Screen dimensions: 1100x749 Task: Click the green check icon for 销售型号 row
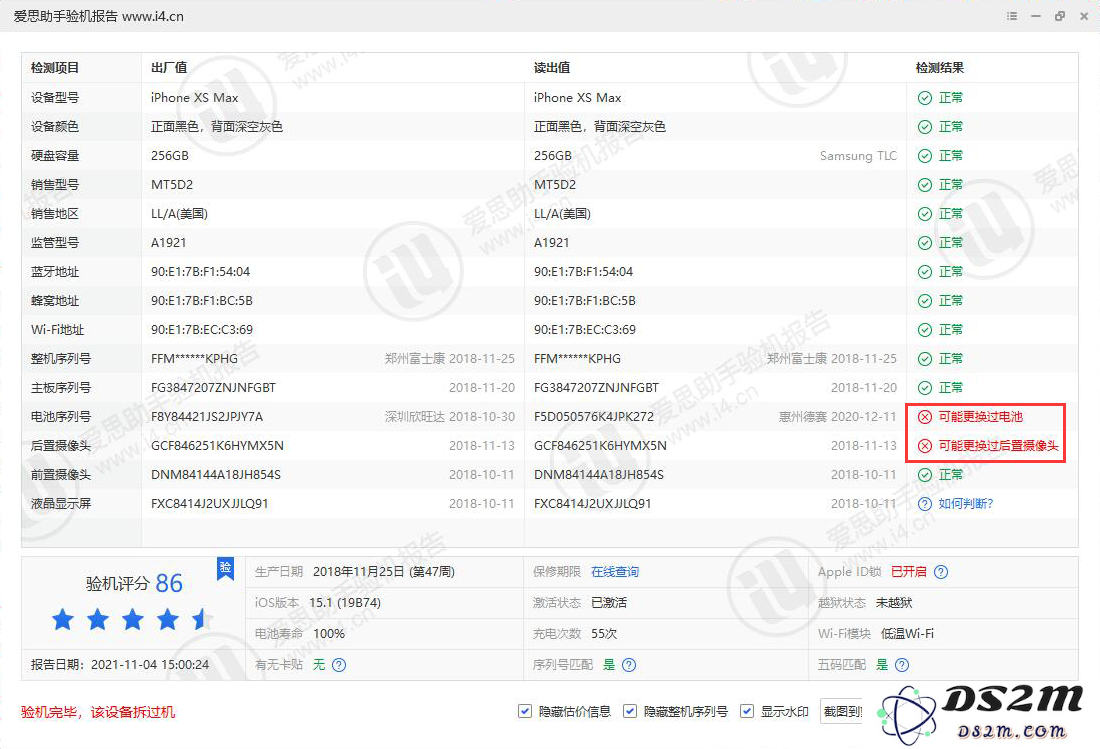925,185
